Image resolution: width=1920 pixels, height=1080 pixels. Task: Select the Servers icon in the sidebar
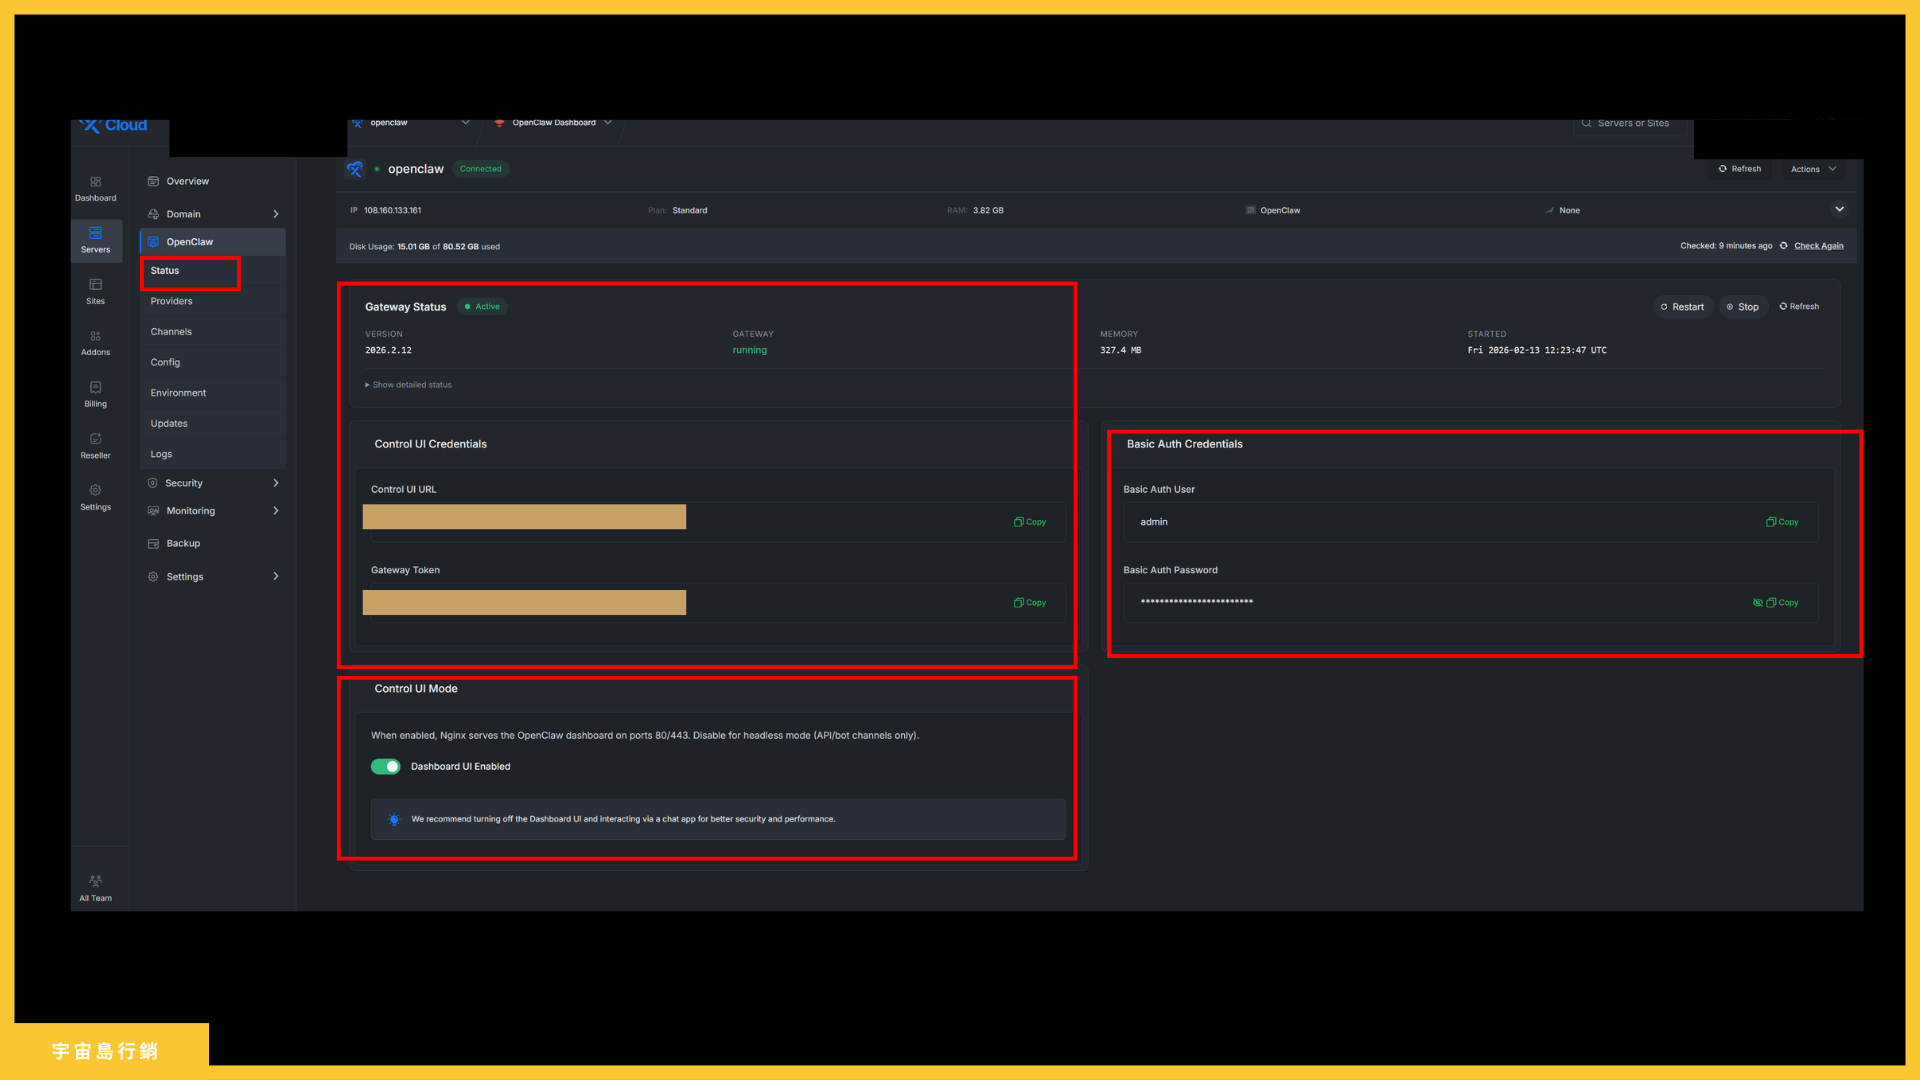click(x=95, y=240)
